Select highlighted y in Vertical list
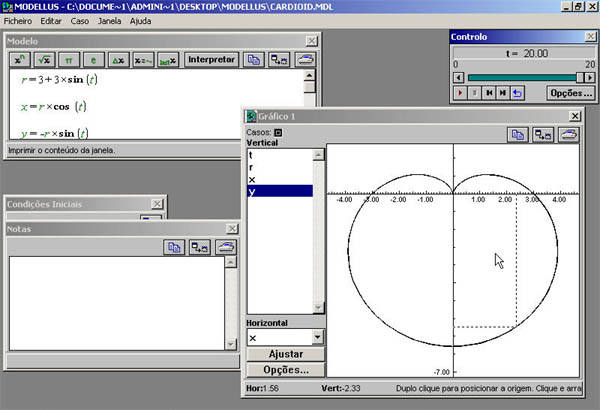The height and width of the screenshot is (410, 600). pyautogui.click(x=280, y=191)
